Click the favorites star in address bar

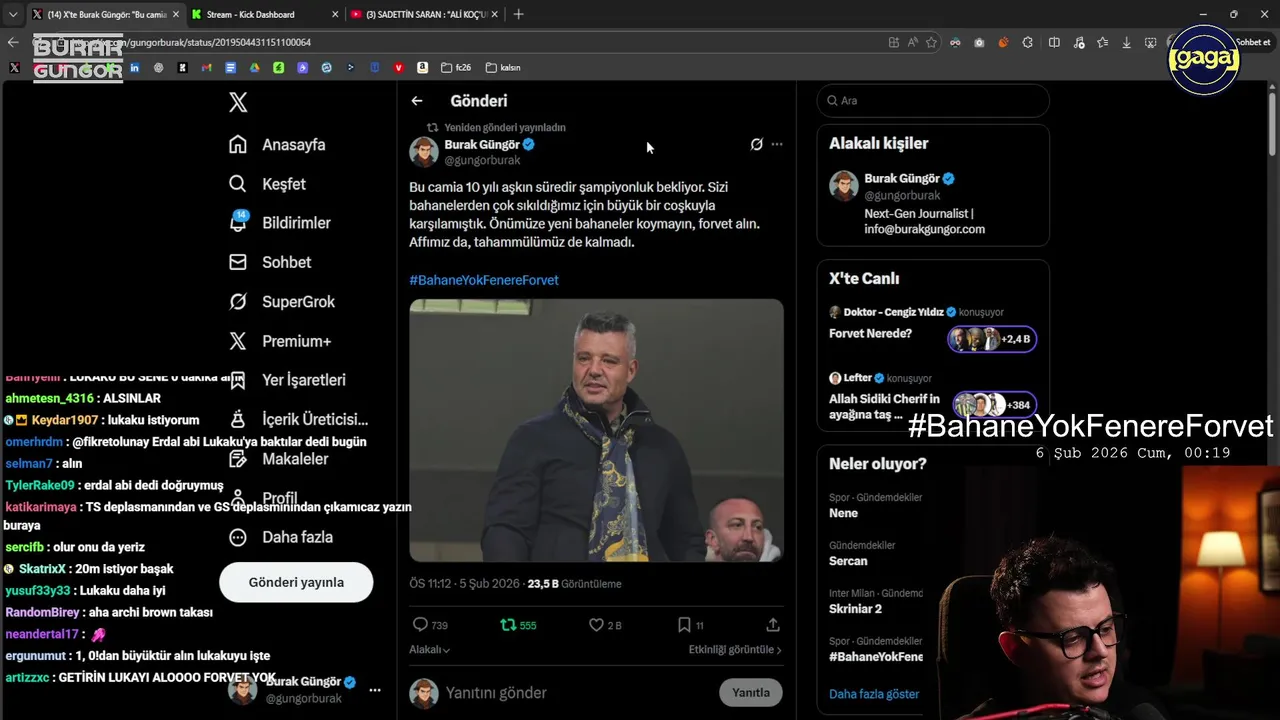point(931,42)
